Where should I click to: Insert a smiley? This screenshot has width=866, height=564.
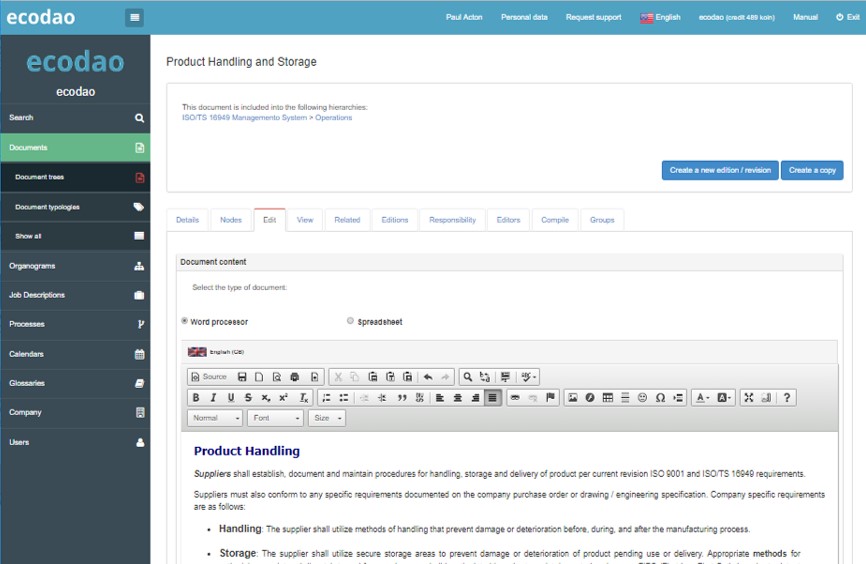click(x=642, y=398)
